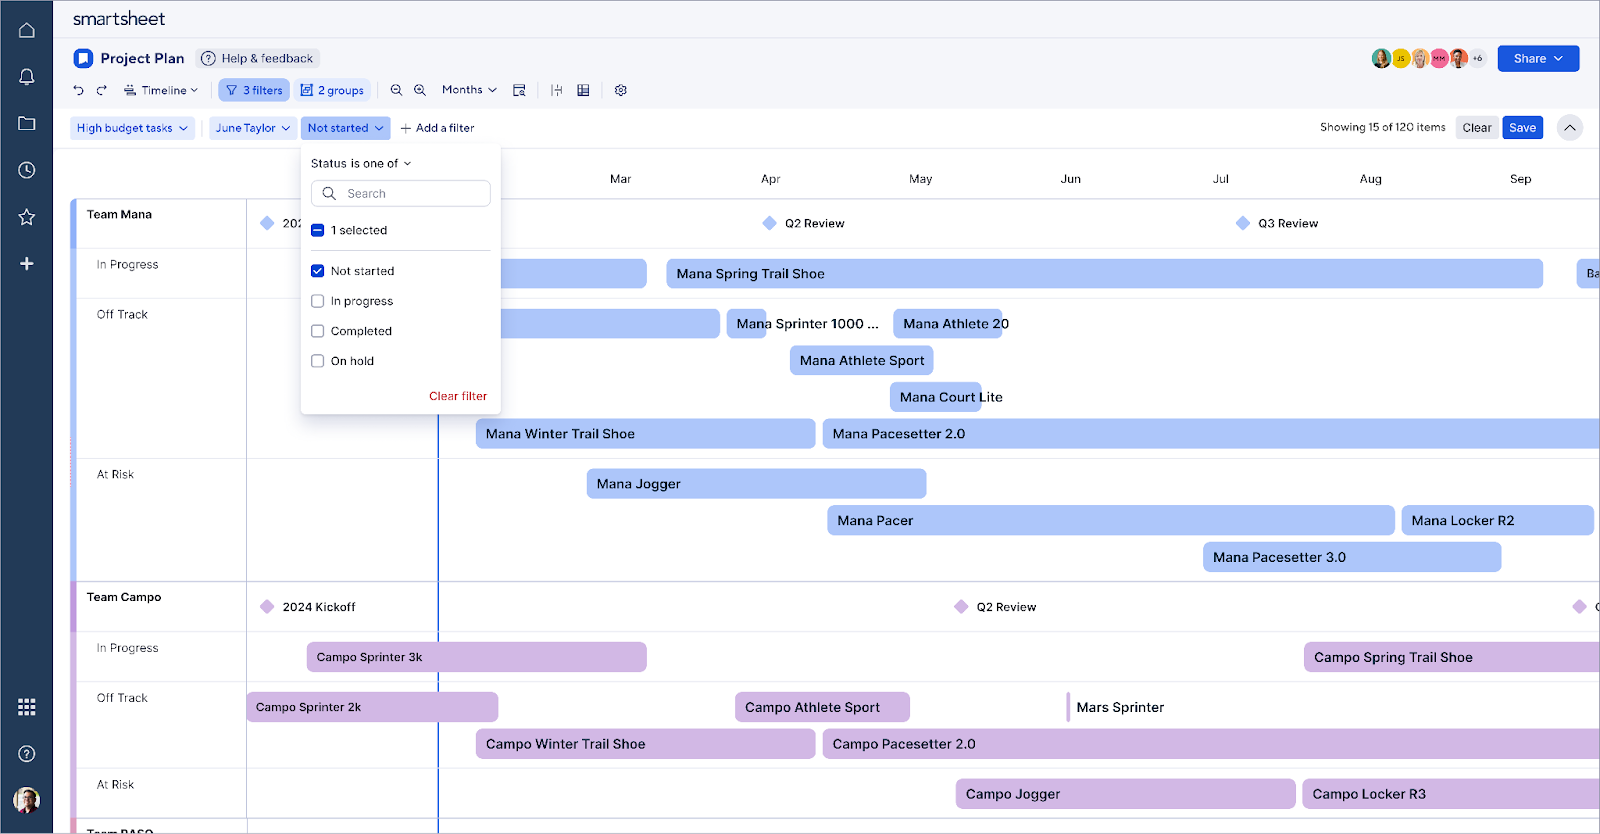This screenshot has height=834, width=1600.
Task: Select the Mana Pacesetter 3.0 bar
Action: pos(1352,557)
